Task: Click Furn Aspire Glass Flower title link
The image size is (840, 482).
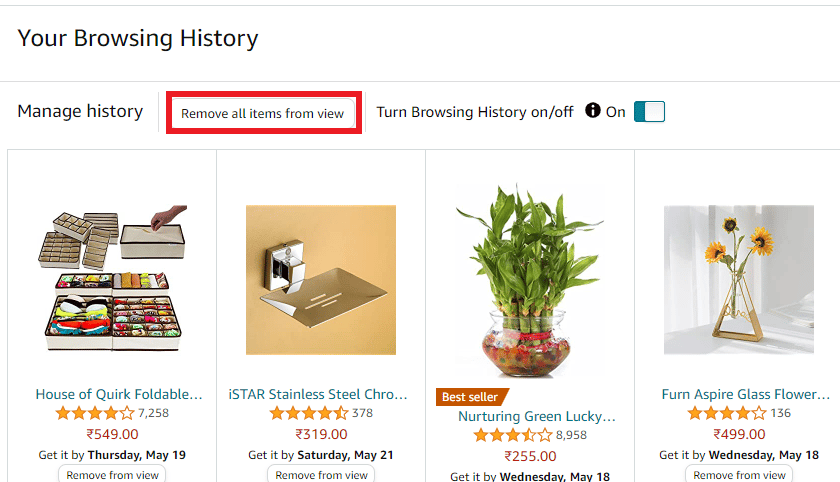Action: (x=746, y=394)
